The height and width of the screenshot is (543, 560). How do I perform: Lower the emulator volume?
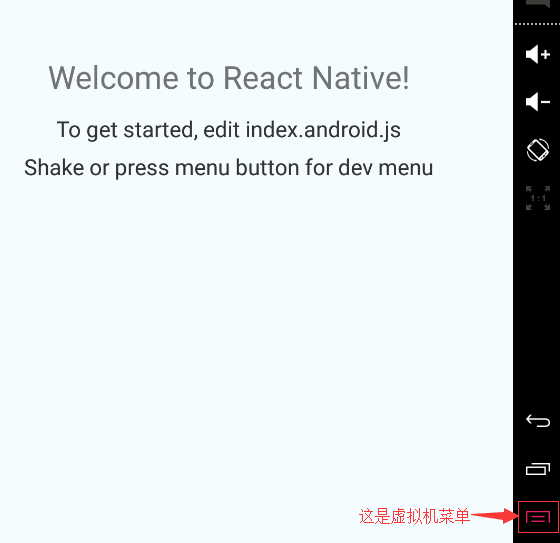click(538, 102)
